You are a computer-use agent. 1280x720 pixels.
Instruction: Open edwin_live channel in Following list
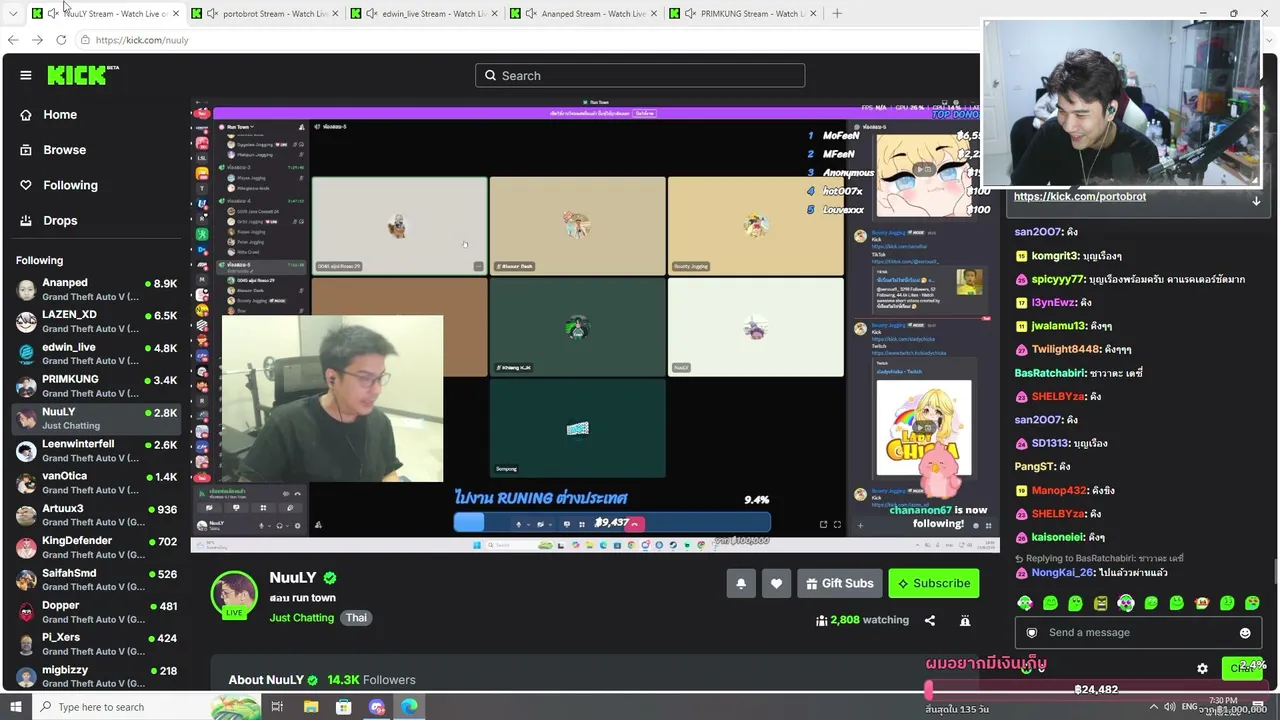96,354
